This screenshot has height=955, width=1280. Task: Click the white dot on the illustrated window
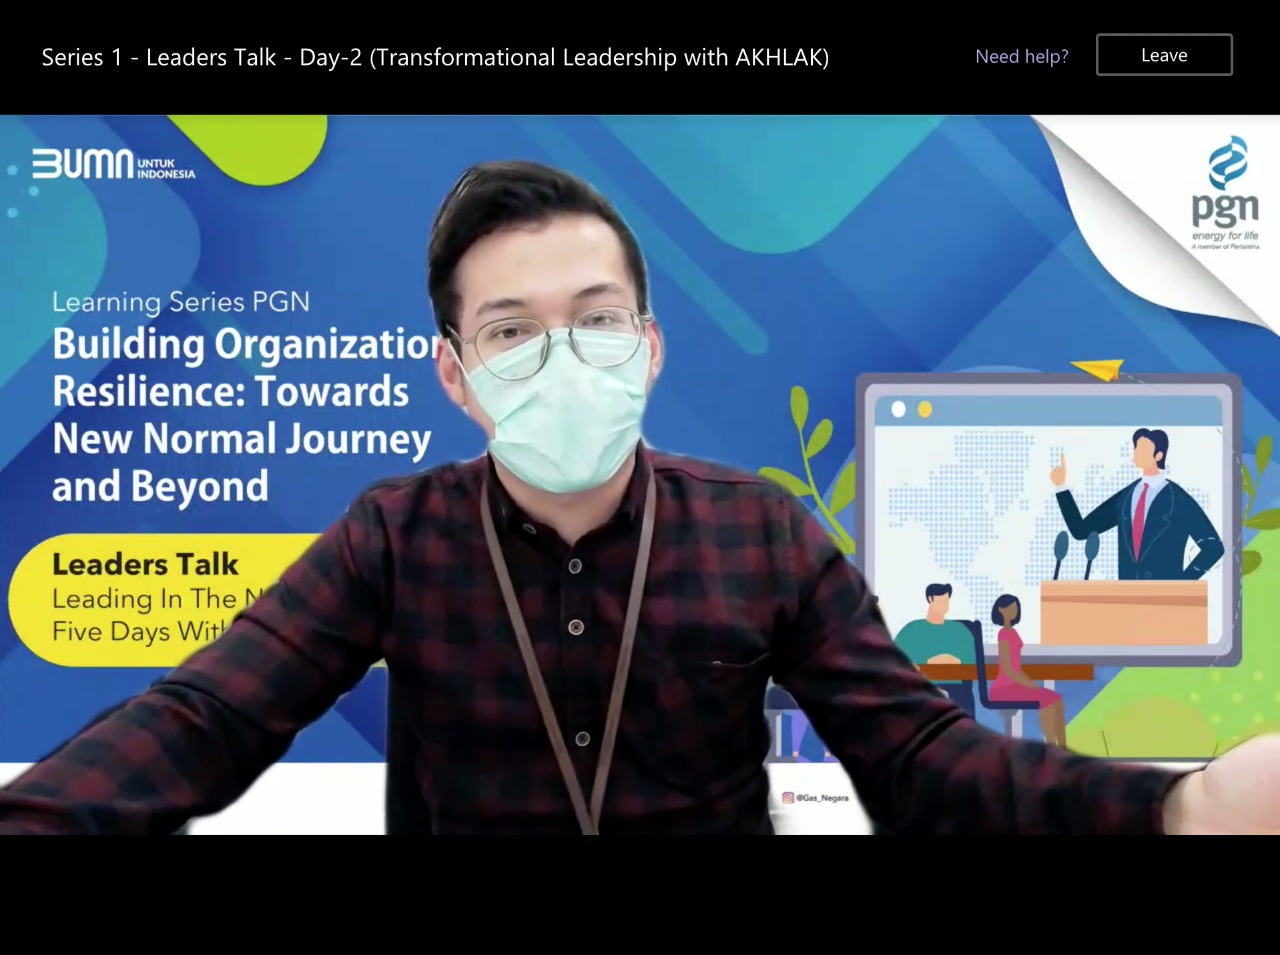pos(898,409)
